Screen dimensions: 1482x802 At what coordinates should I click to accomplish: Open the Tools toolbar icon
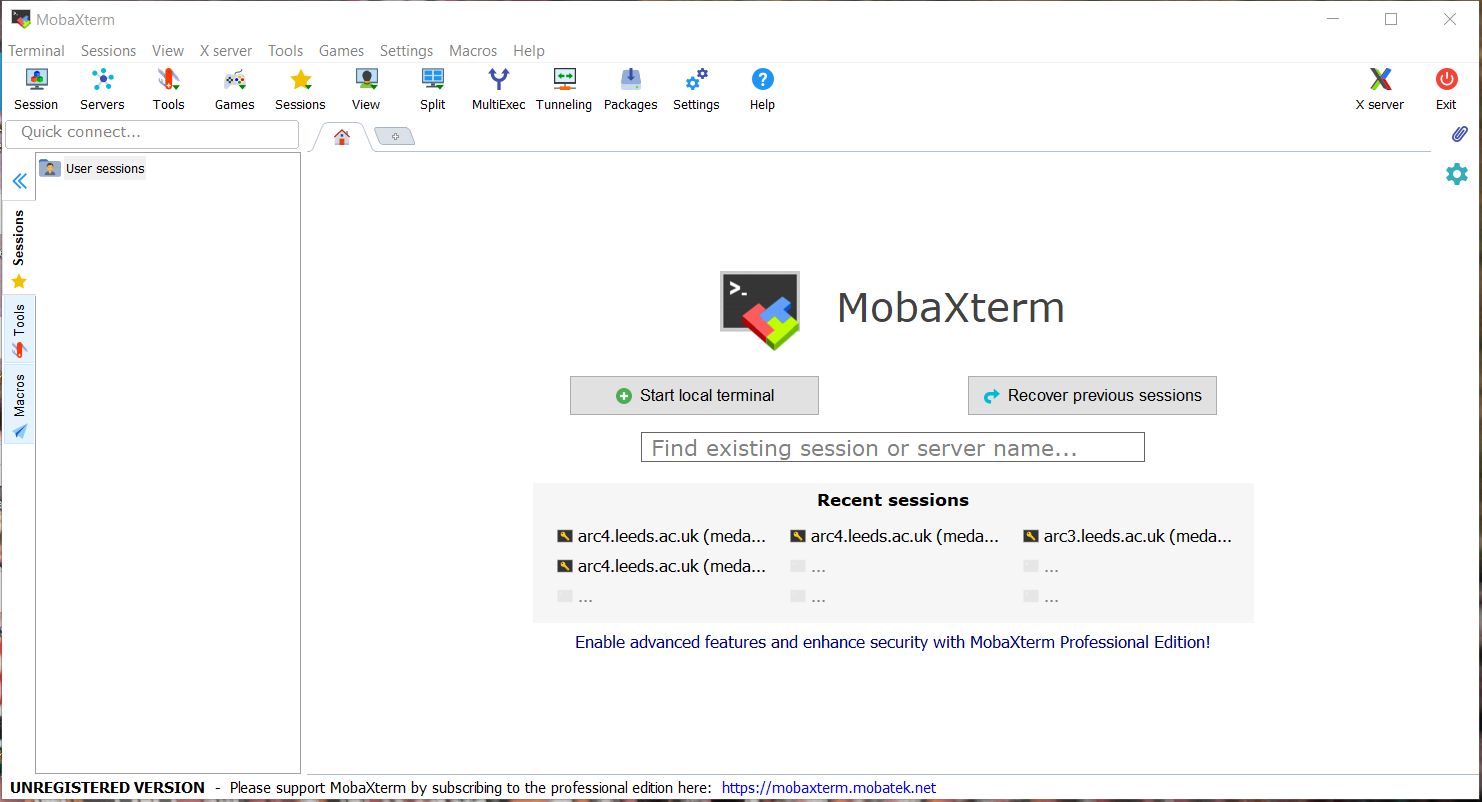click(x=168, y=89)
